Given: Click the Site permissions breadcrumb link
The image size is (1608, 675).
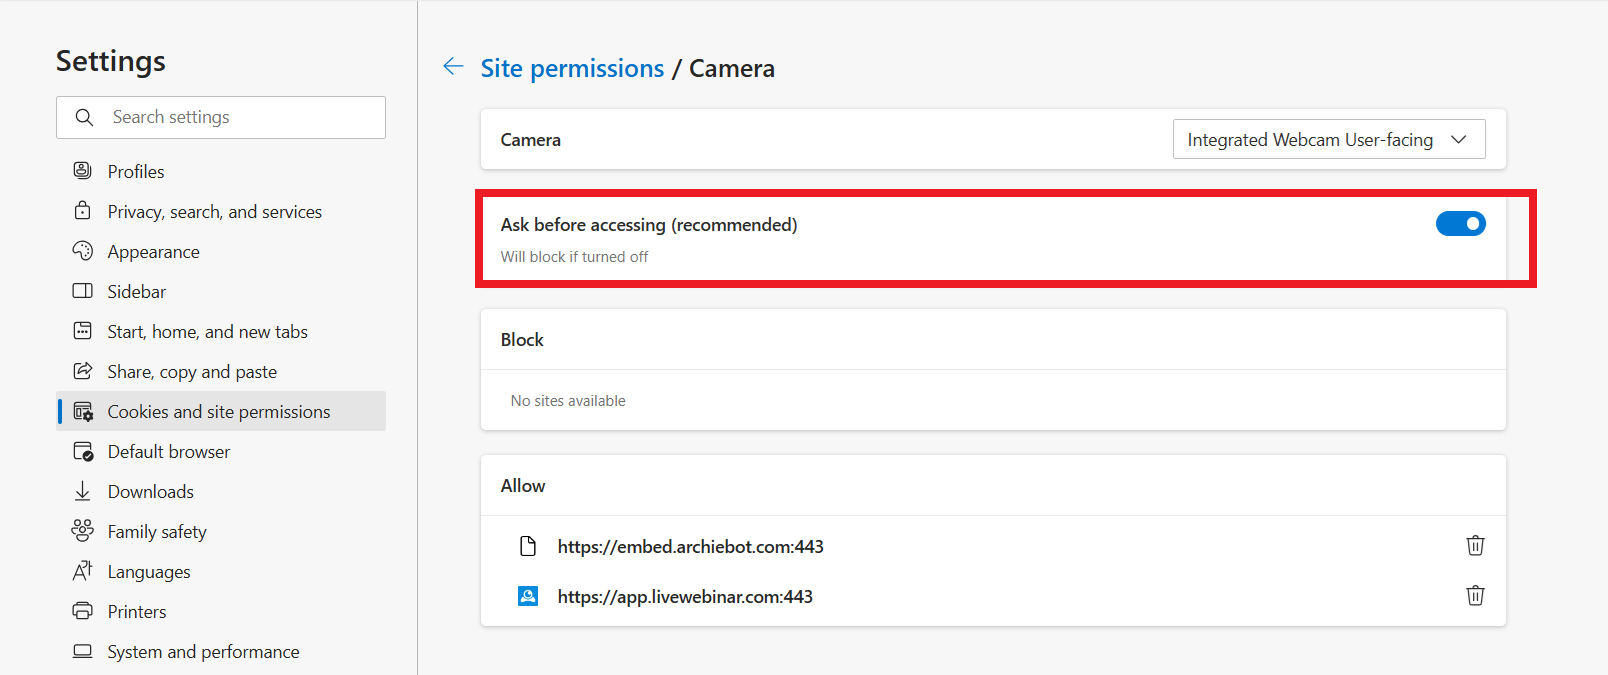Looking at the screenshot, I should [572, 68].
